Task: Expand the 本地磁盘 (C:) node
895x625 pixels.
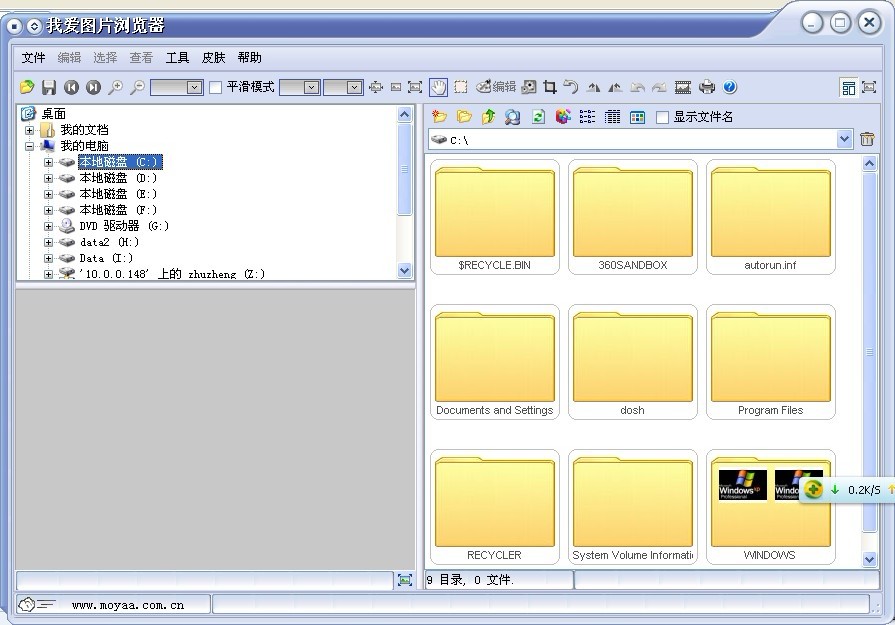Action: 49,162
